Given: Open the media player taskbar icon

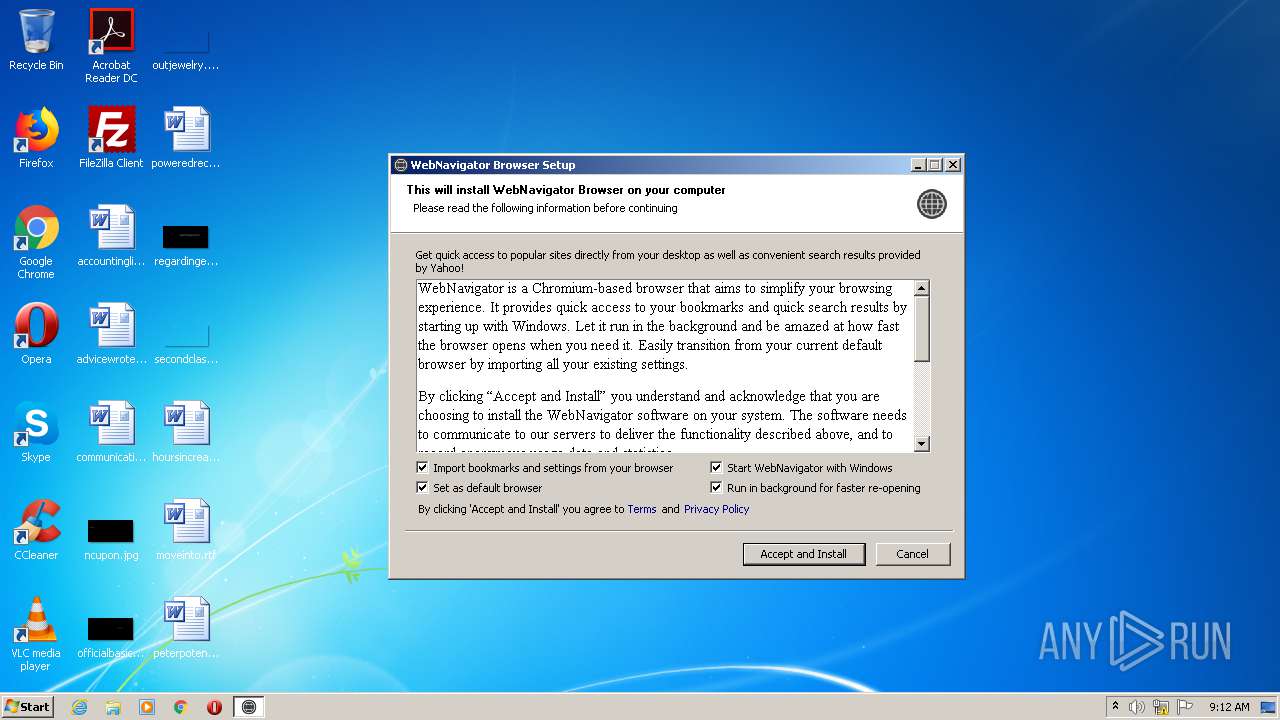Looking at the screenshot, I should (x=147, y=707).
